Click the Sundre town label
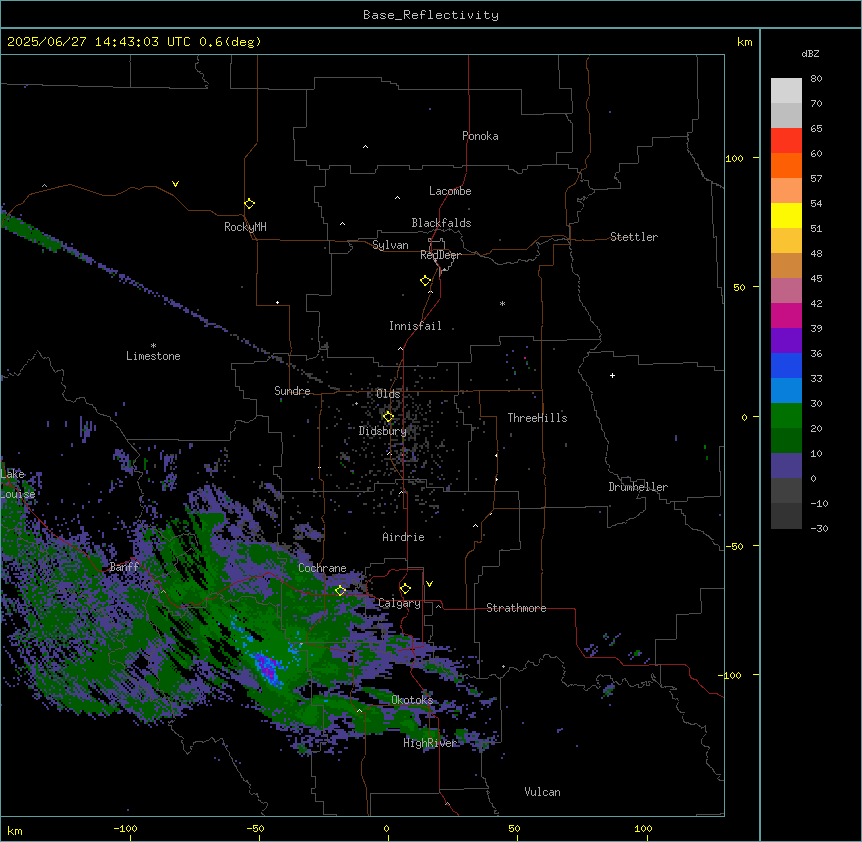The height and width of the screenshot is (842, 862). pos(292,391)
